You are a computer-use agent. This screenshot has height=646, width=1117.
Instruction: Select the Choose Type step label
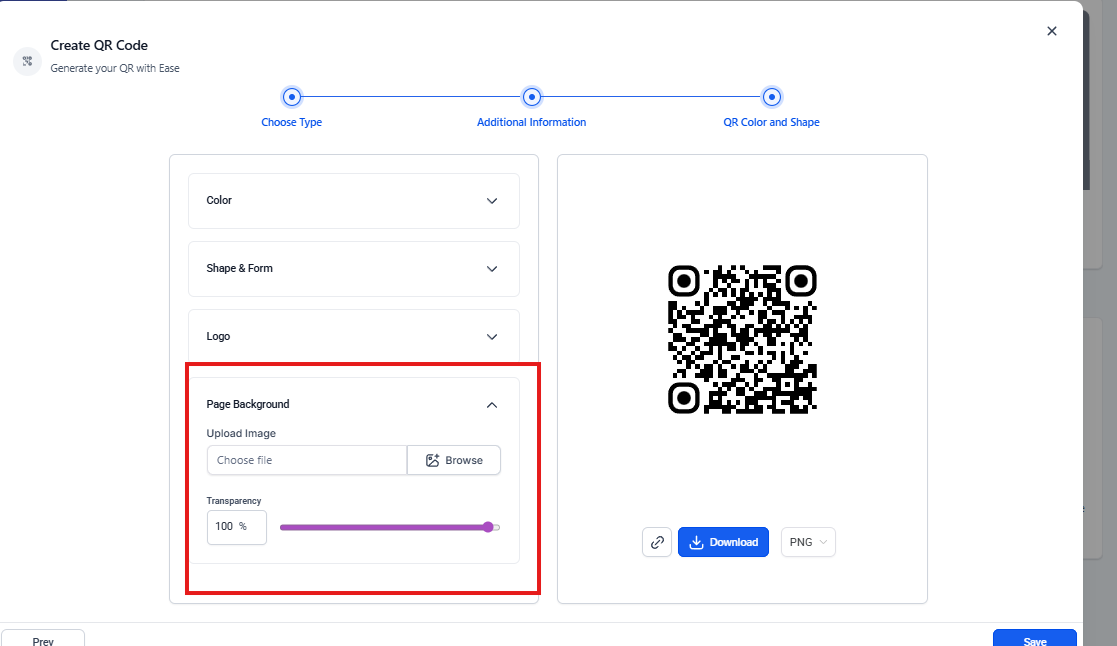coord(291,122)
